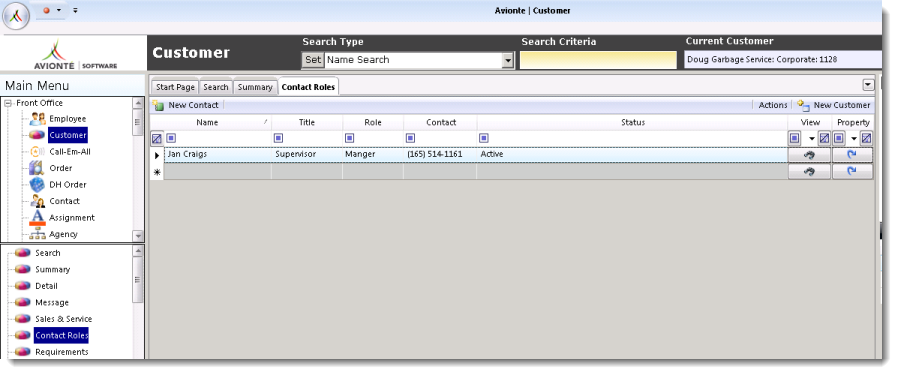Toggle the Property column filter operator

point(839,138)
